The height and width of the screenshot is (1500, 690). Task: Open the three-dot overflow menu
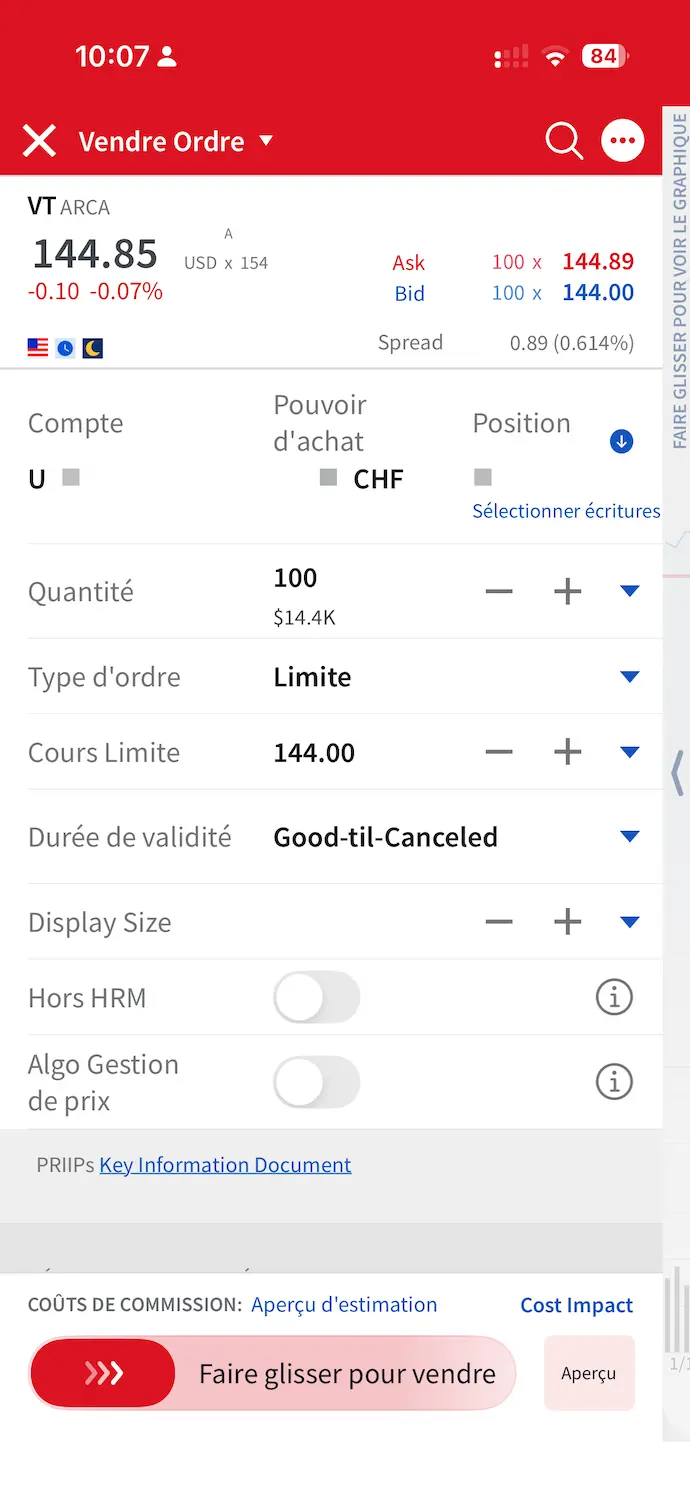click(622, 141)
